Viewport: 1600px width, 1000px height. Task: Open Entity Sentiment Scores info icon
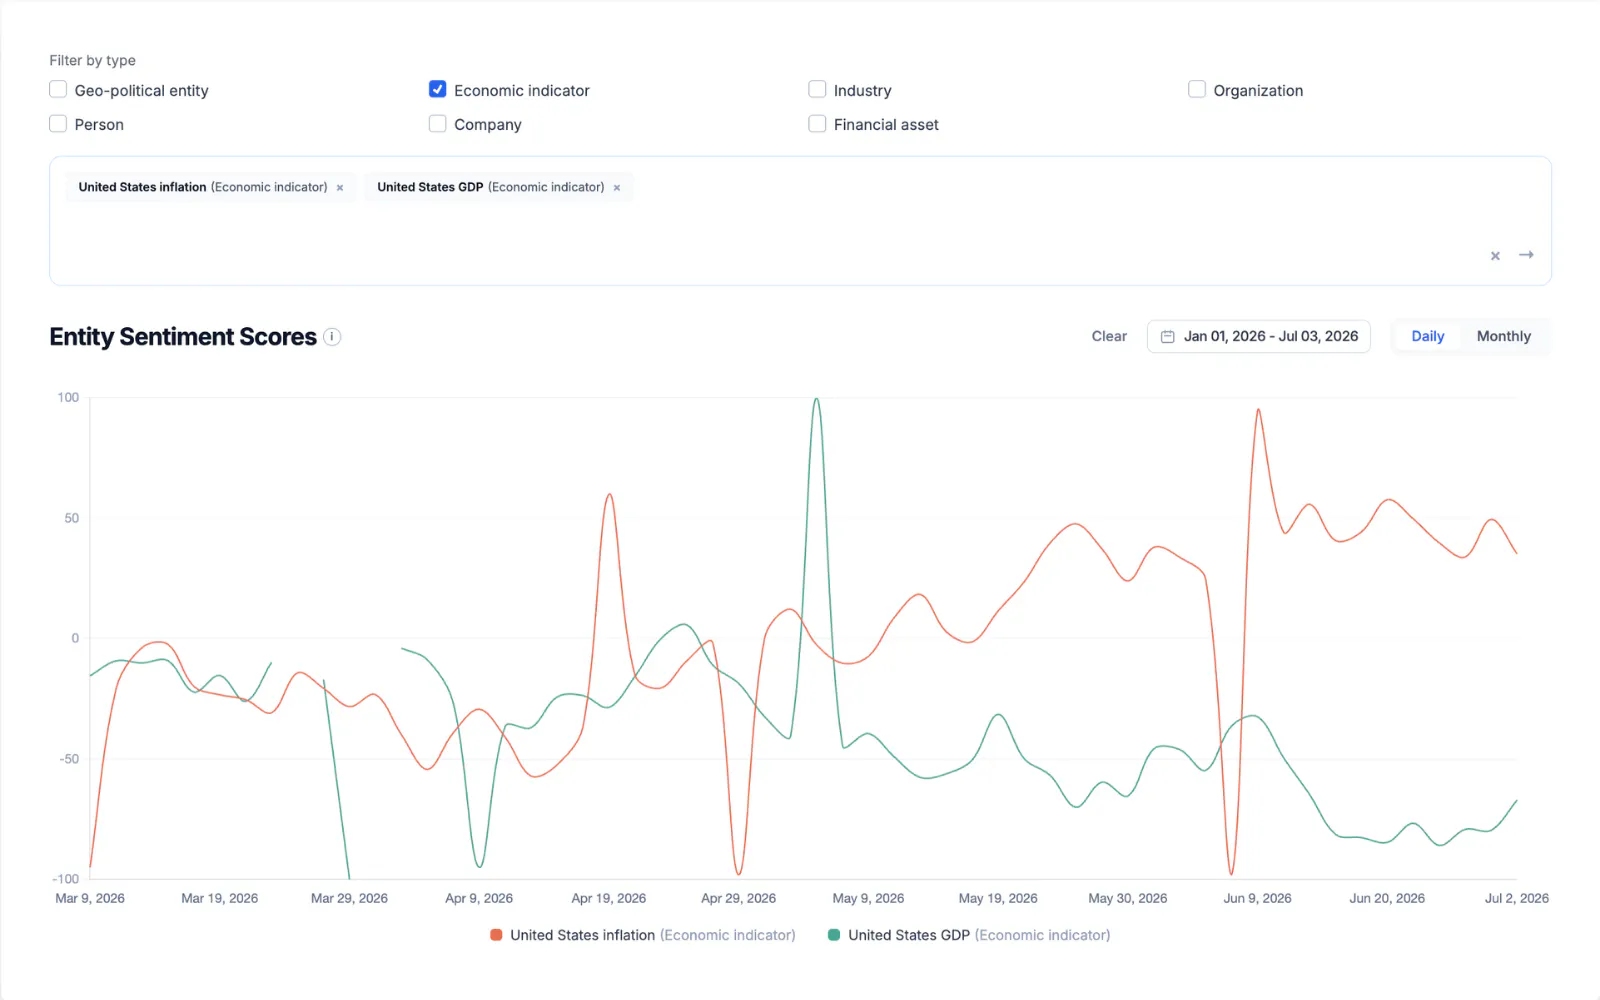pos(332,337)
